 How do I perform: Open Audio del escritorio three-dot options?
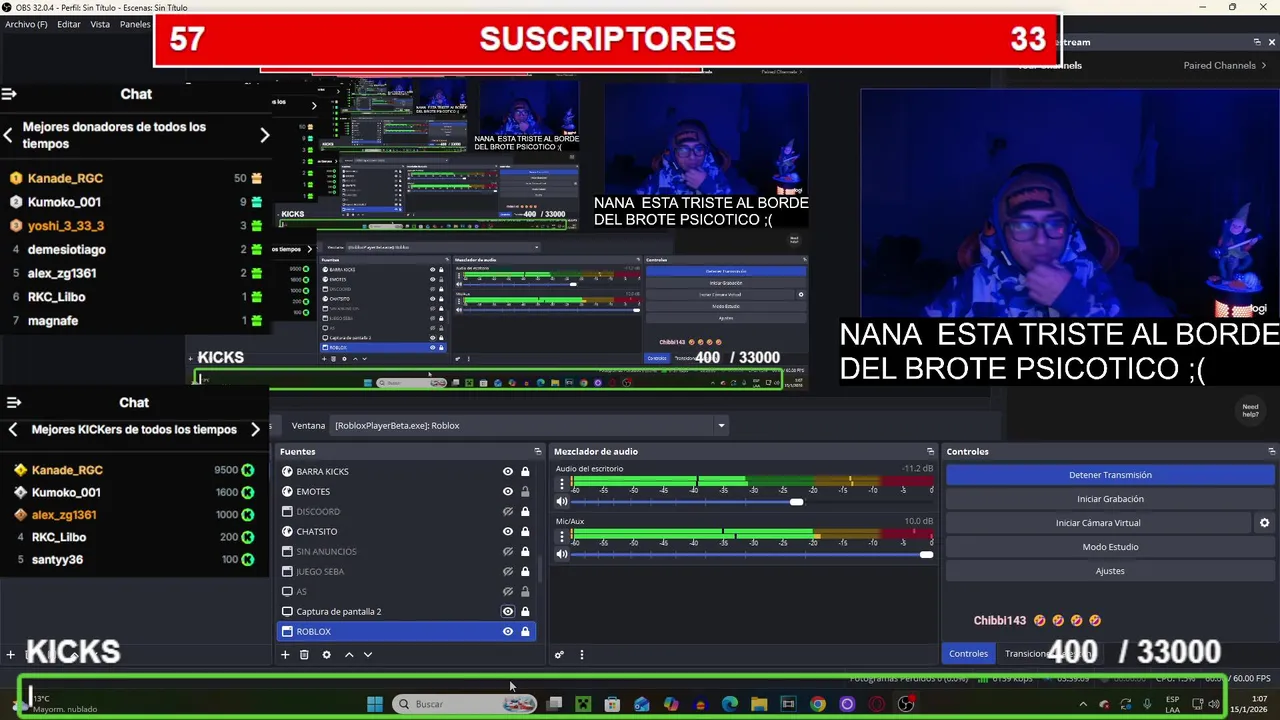click(x=561, y=484)
